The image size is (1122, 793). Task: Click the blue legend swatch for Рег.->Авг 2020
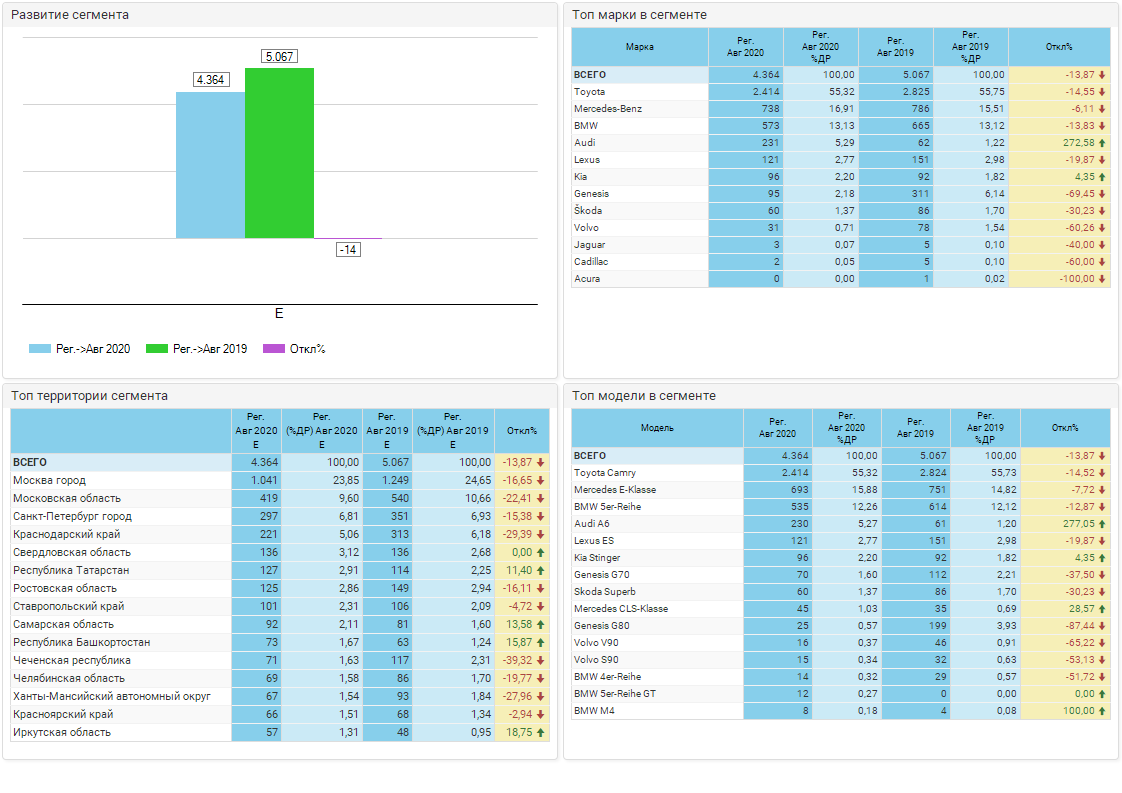[39, 349]
